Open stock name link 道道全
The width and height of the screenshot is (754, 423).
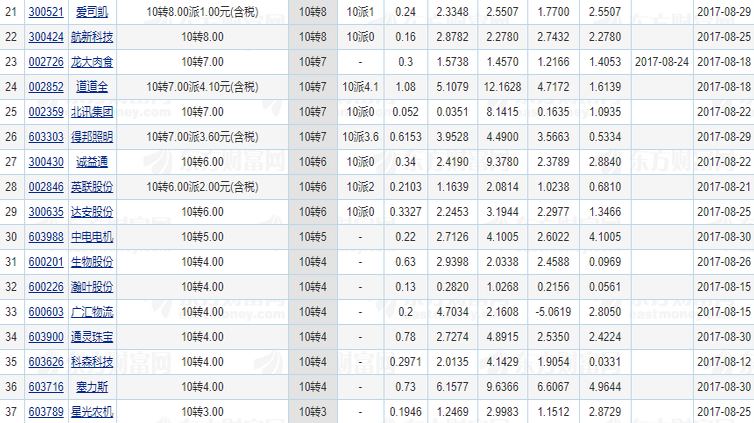tap(92, 87)
